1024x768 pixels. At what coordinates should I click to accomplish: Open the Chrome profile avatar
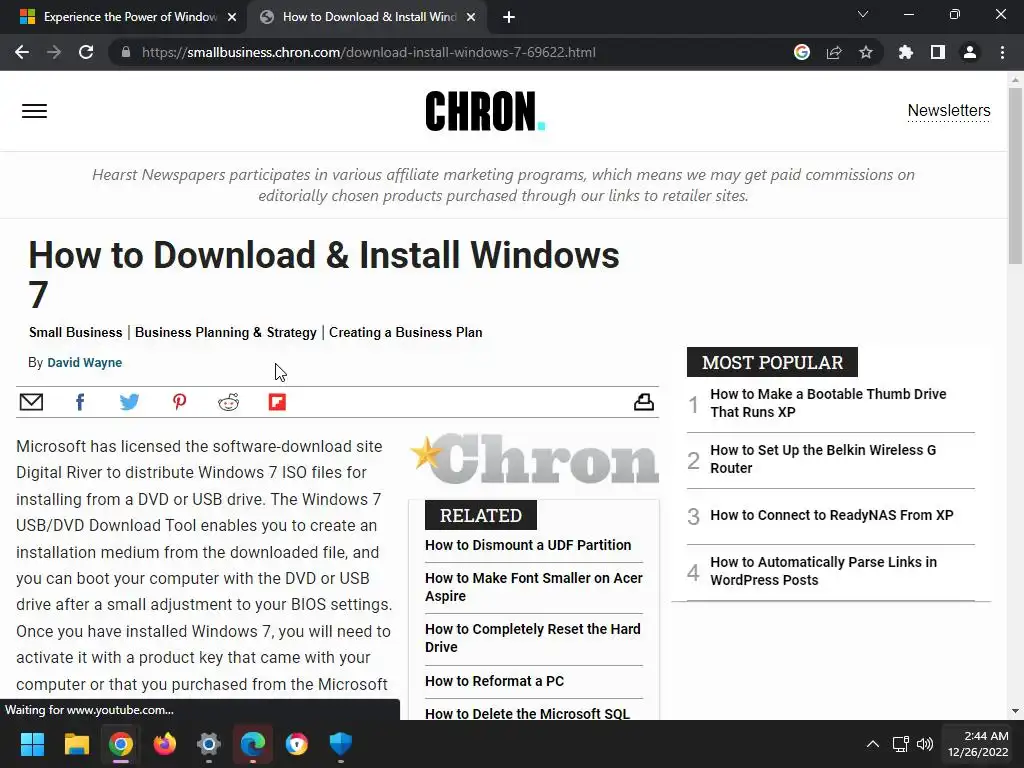click(x=970, y=52)
